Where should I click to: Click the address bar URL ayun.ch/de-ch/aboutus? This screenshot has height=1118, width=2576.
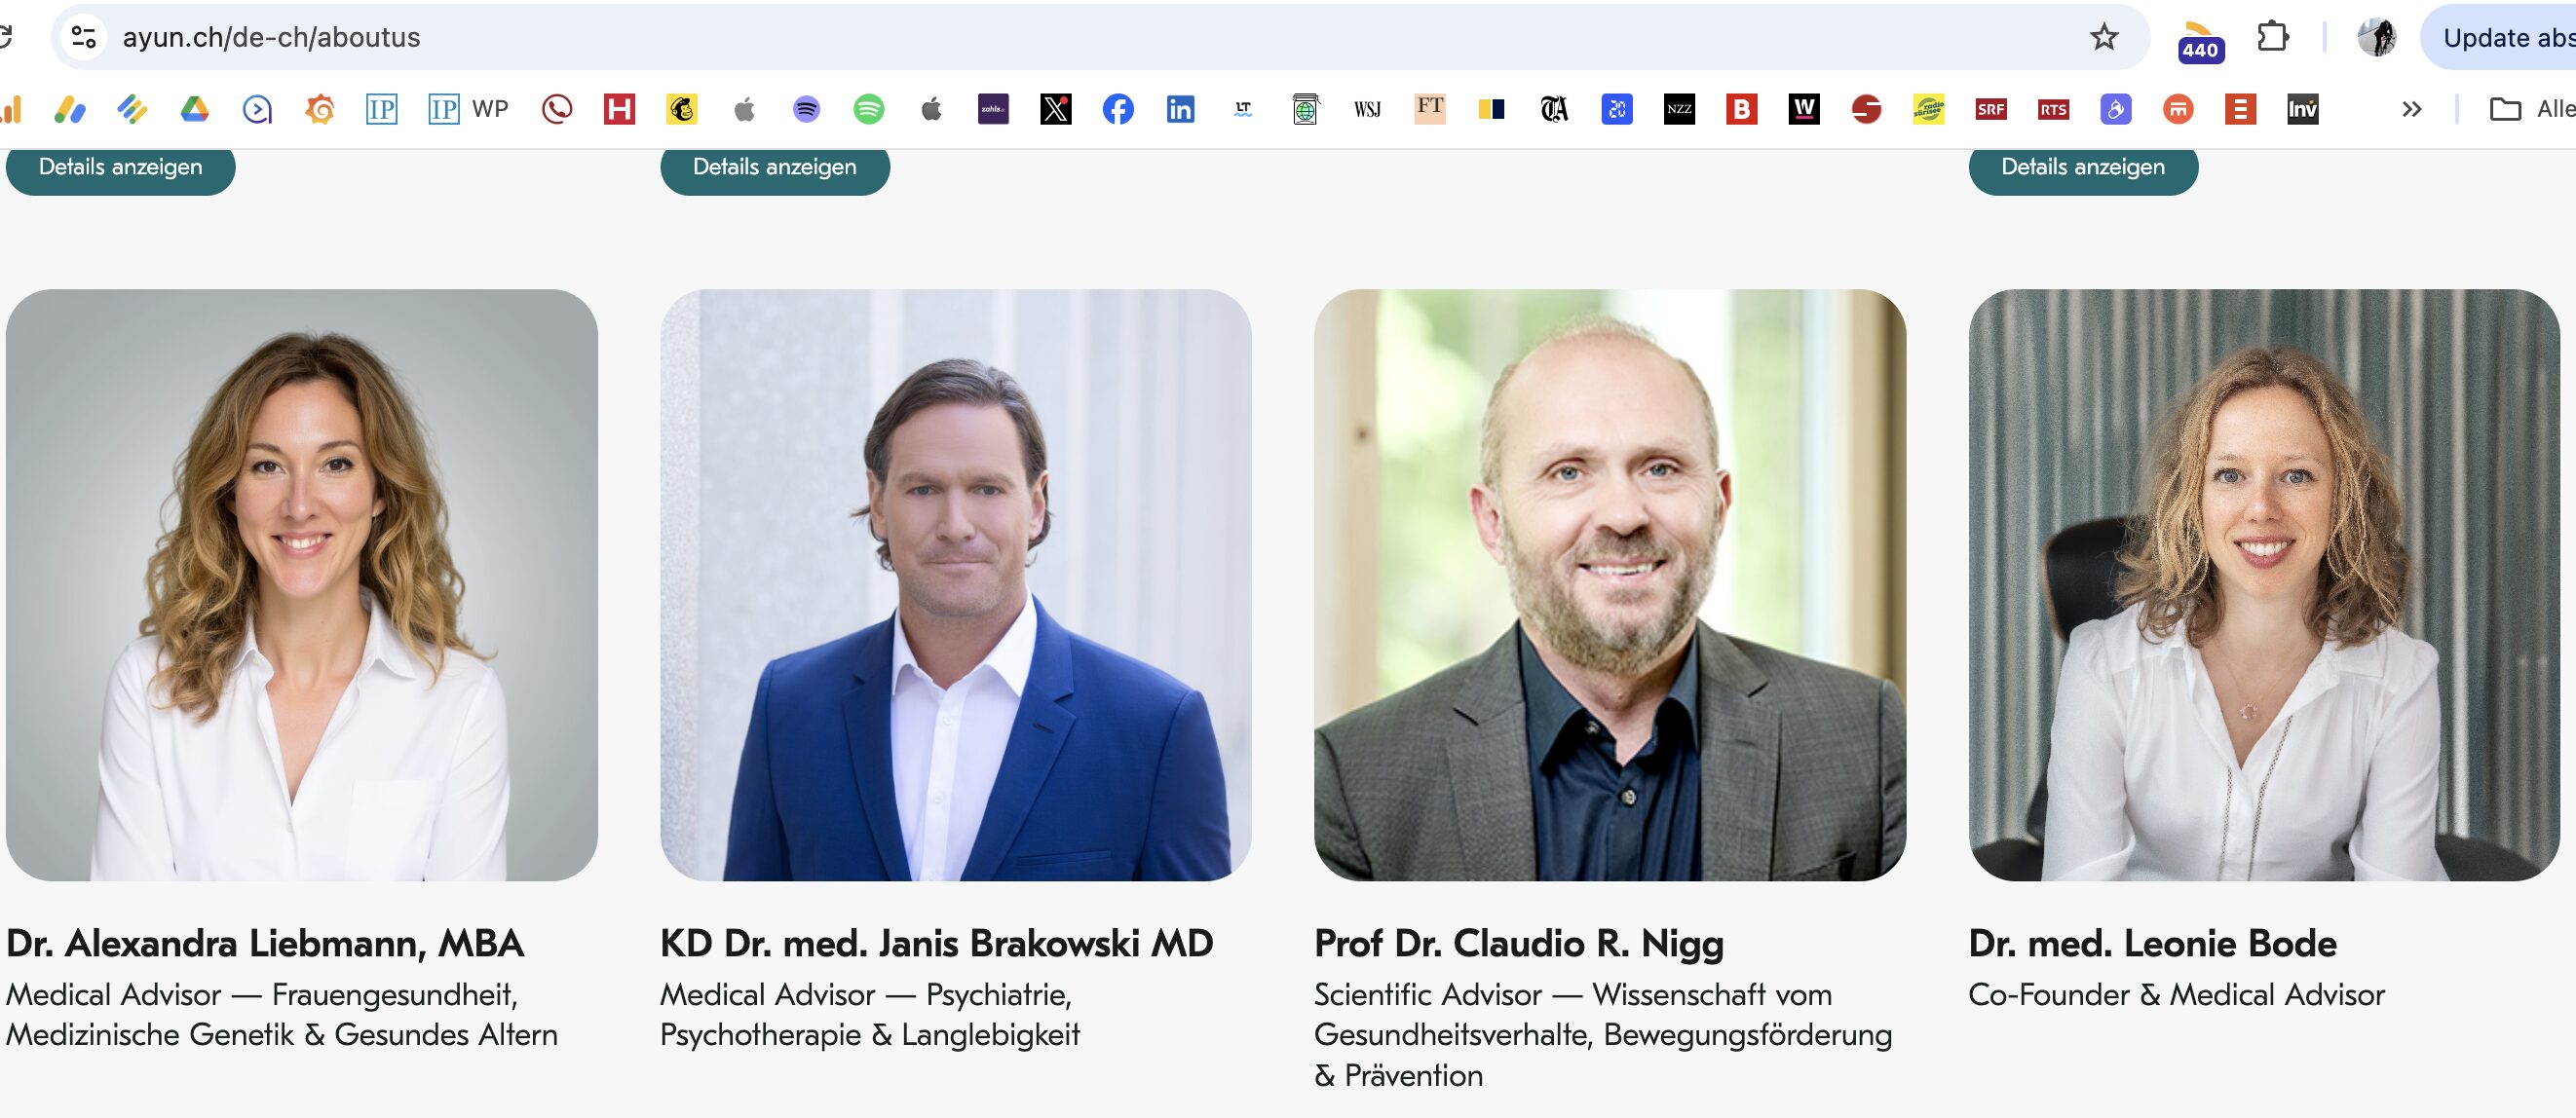click(x=271, y=37)
